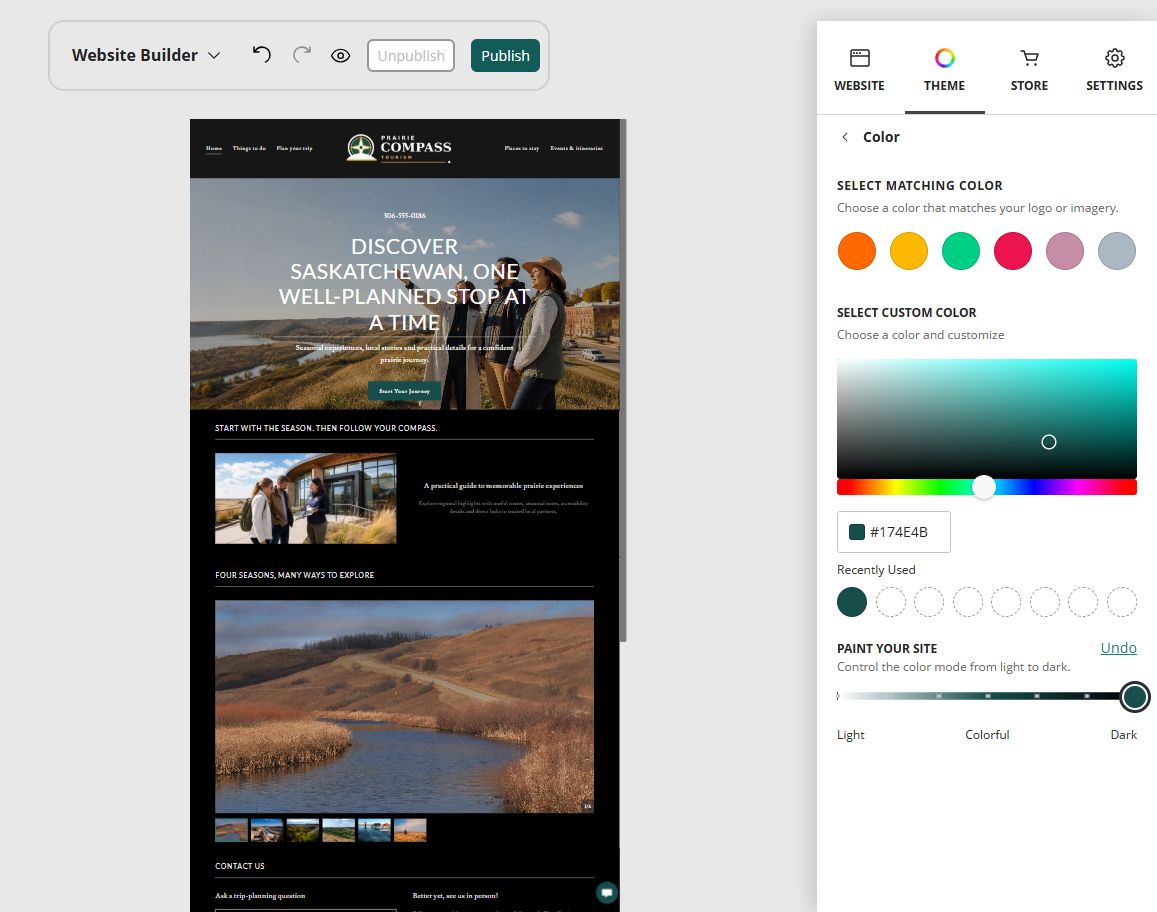Click the Dark label under the slider

[x=1123, y=735]
